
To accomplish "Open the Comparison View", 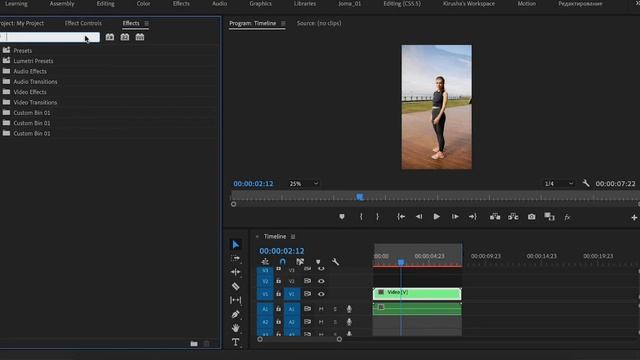I will pos(549,217).
